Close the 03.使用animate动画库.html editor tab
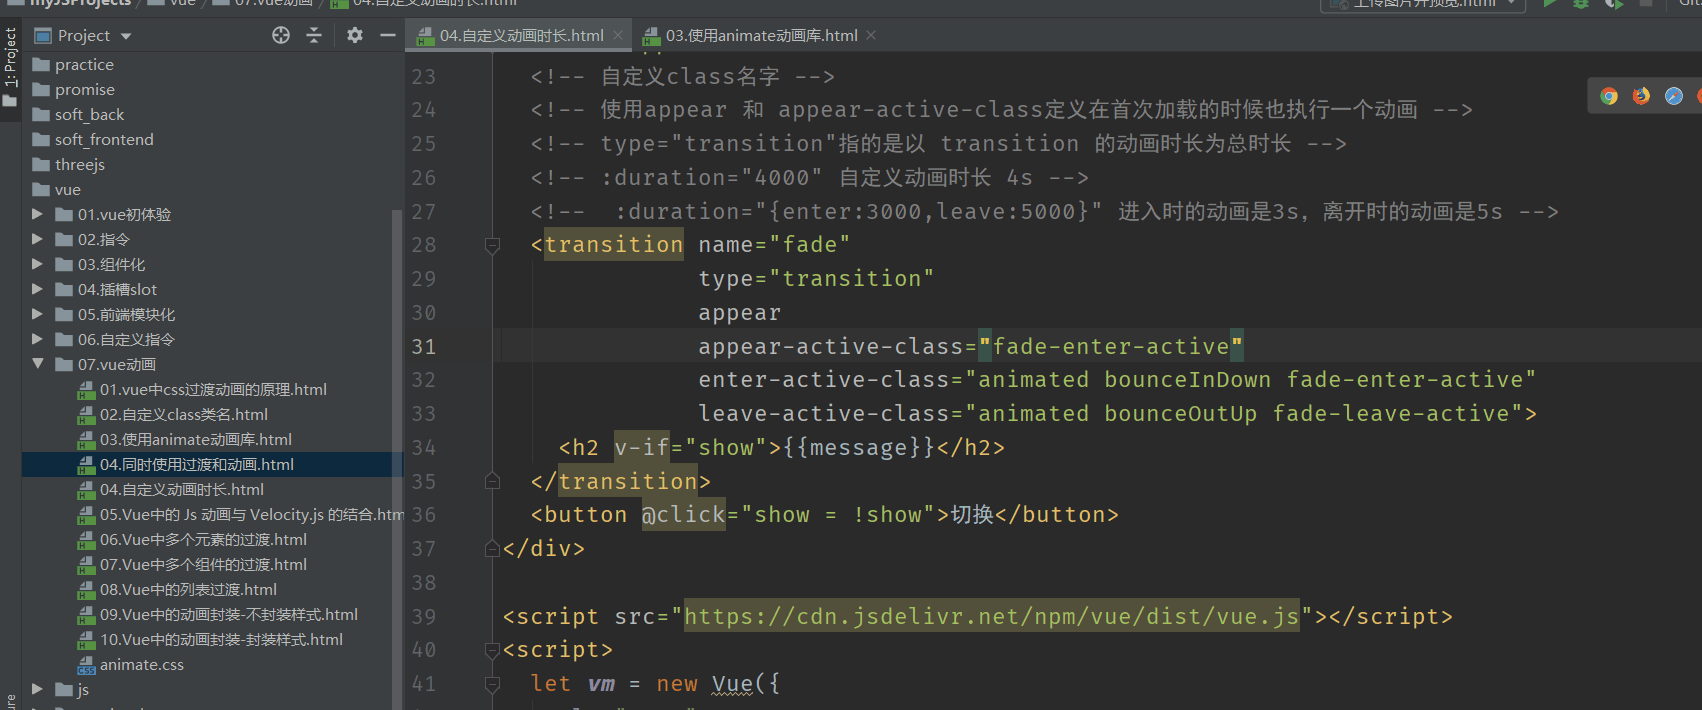The width and height of the screenshot is (1702, 710). pyautogui.click(x=871, y=35)
